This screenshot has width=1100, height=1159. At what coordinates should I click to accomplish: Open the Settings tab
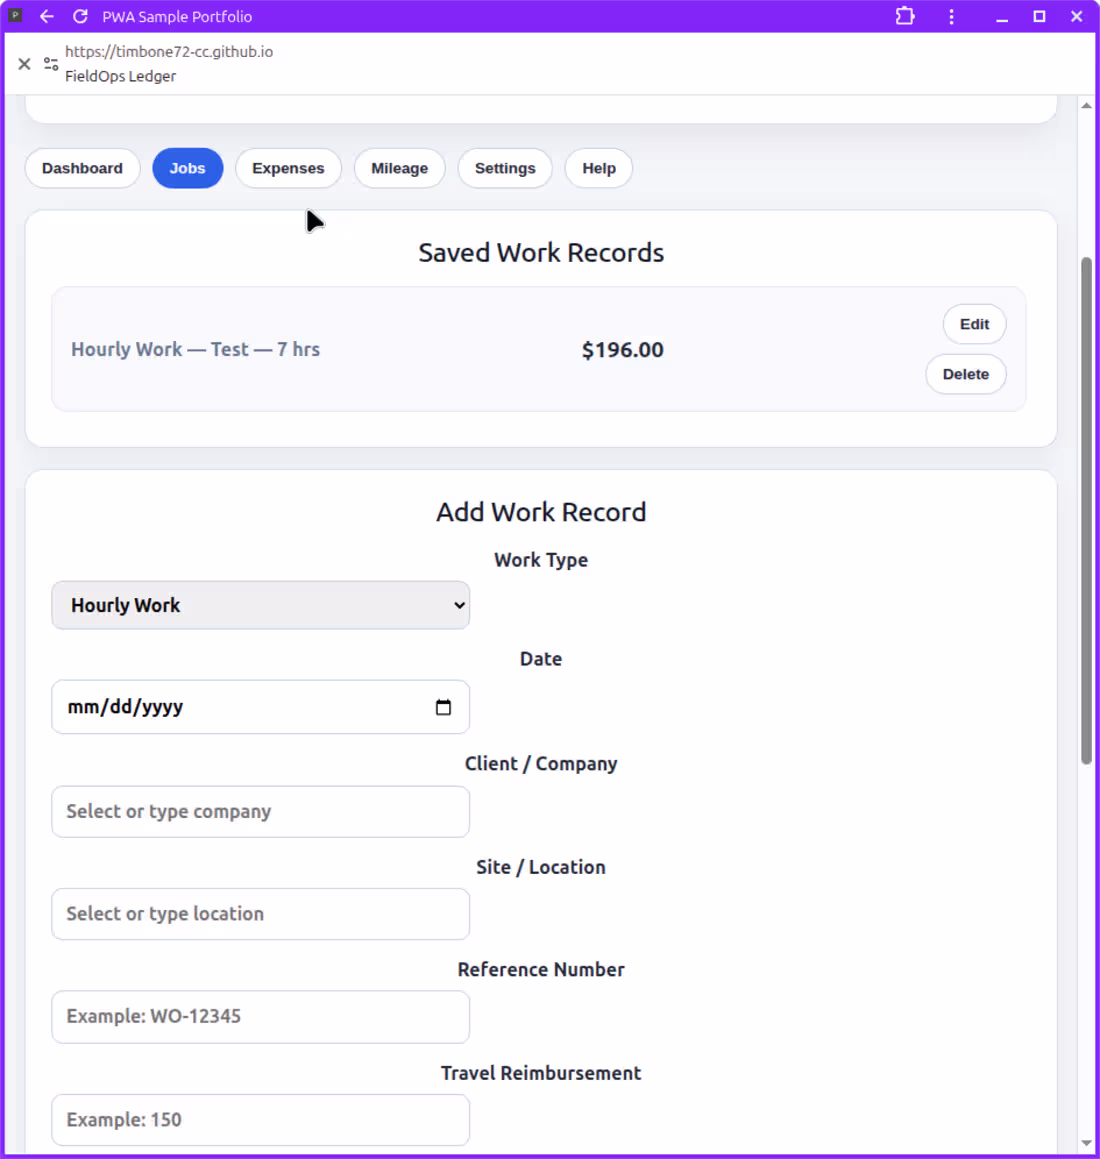point(505,169)
